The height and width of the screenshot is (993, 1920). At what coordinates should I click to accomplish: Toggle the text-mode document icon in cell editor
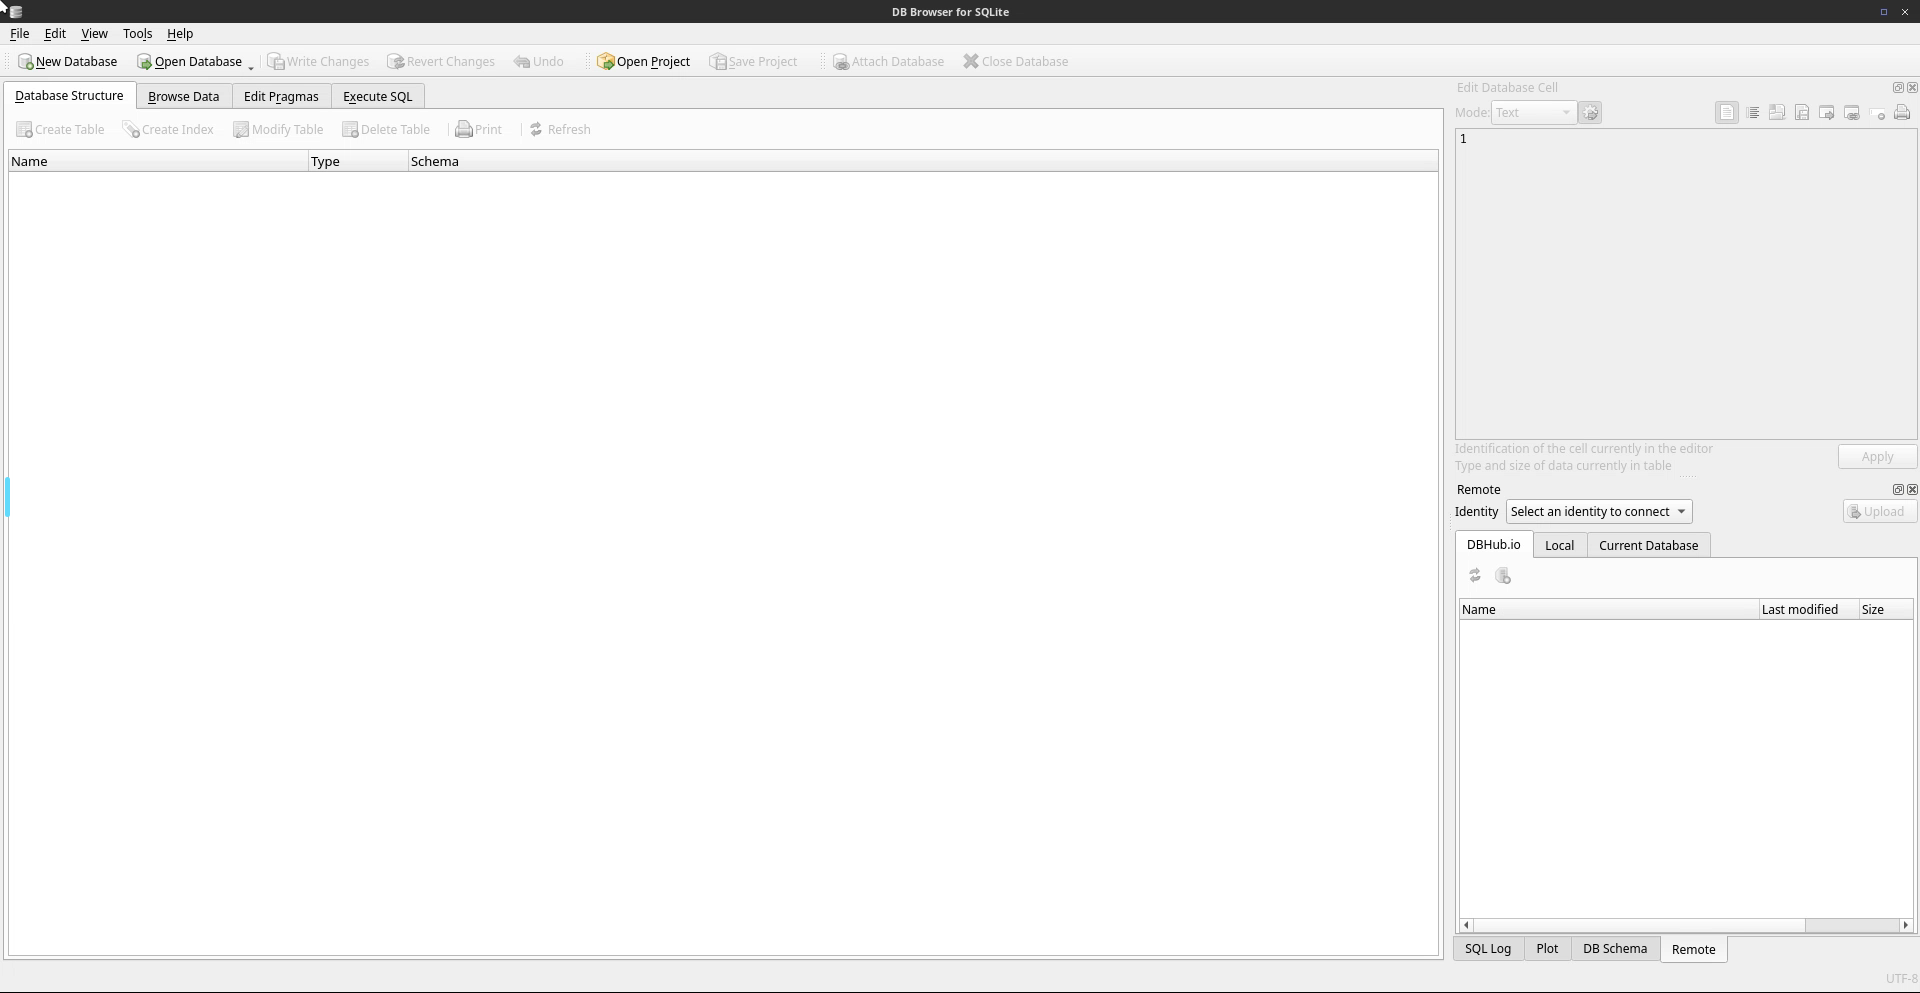tap(1727, 113)
